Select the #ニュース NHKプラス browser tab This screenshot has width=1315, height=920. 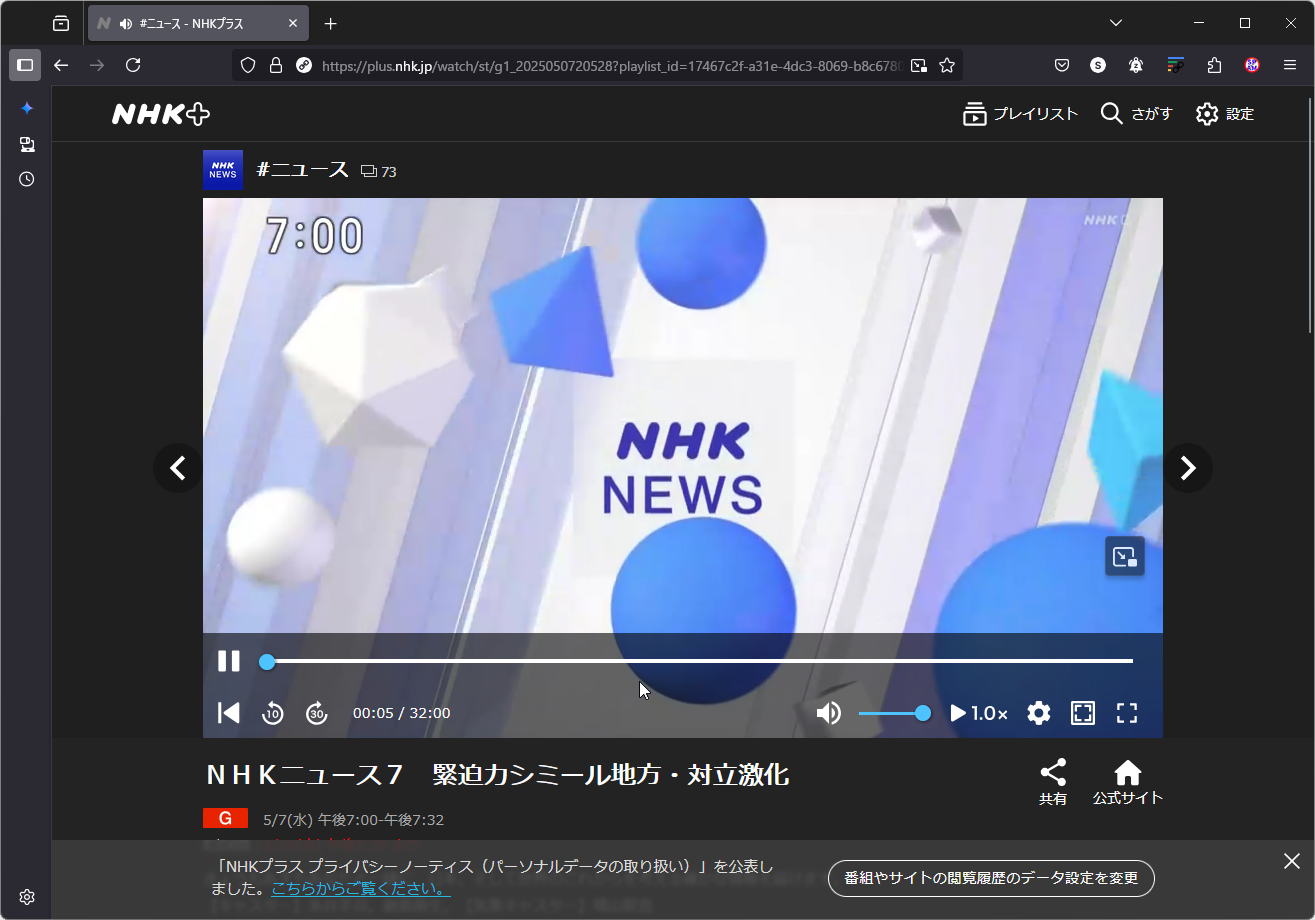click(190, 22)
